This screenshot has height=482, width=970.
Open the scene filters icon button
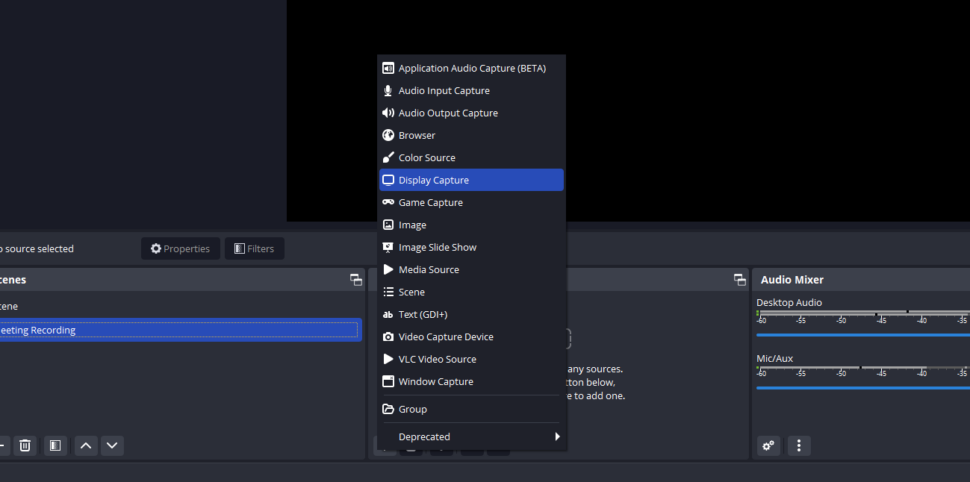coord(55,445)
